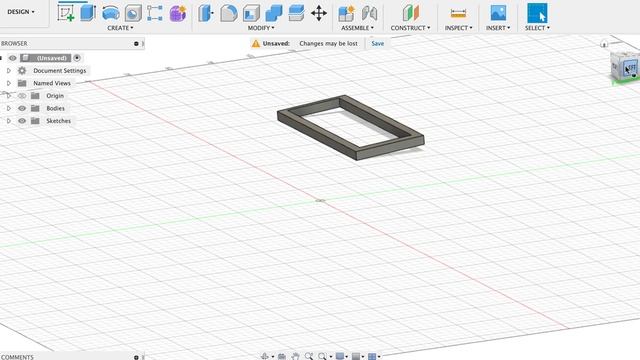Pick the Combine tool icon
The width and height of the screenshot is (640, 360).
(274, 13)
